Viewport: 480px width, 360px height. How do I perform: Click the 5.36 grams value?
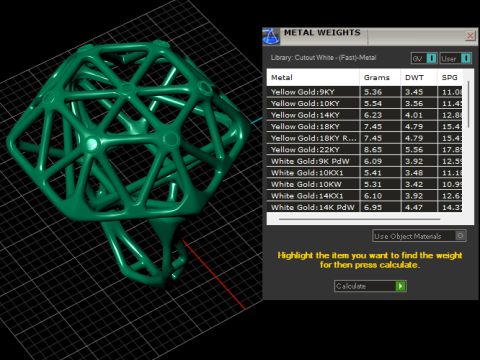[x=373, y=92]
